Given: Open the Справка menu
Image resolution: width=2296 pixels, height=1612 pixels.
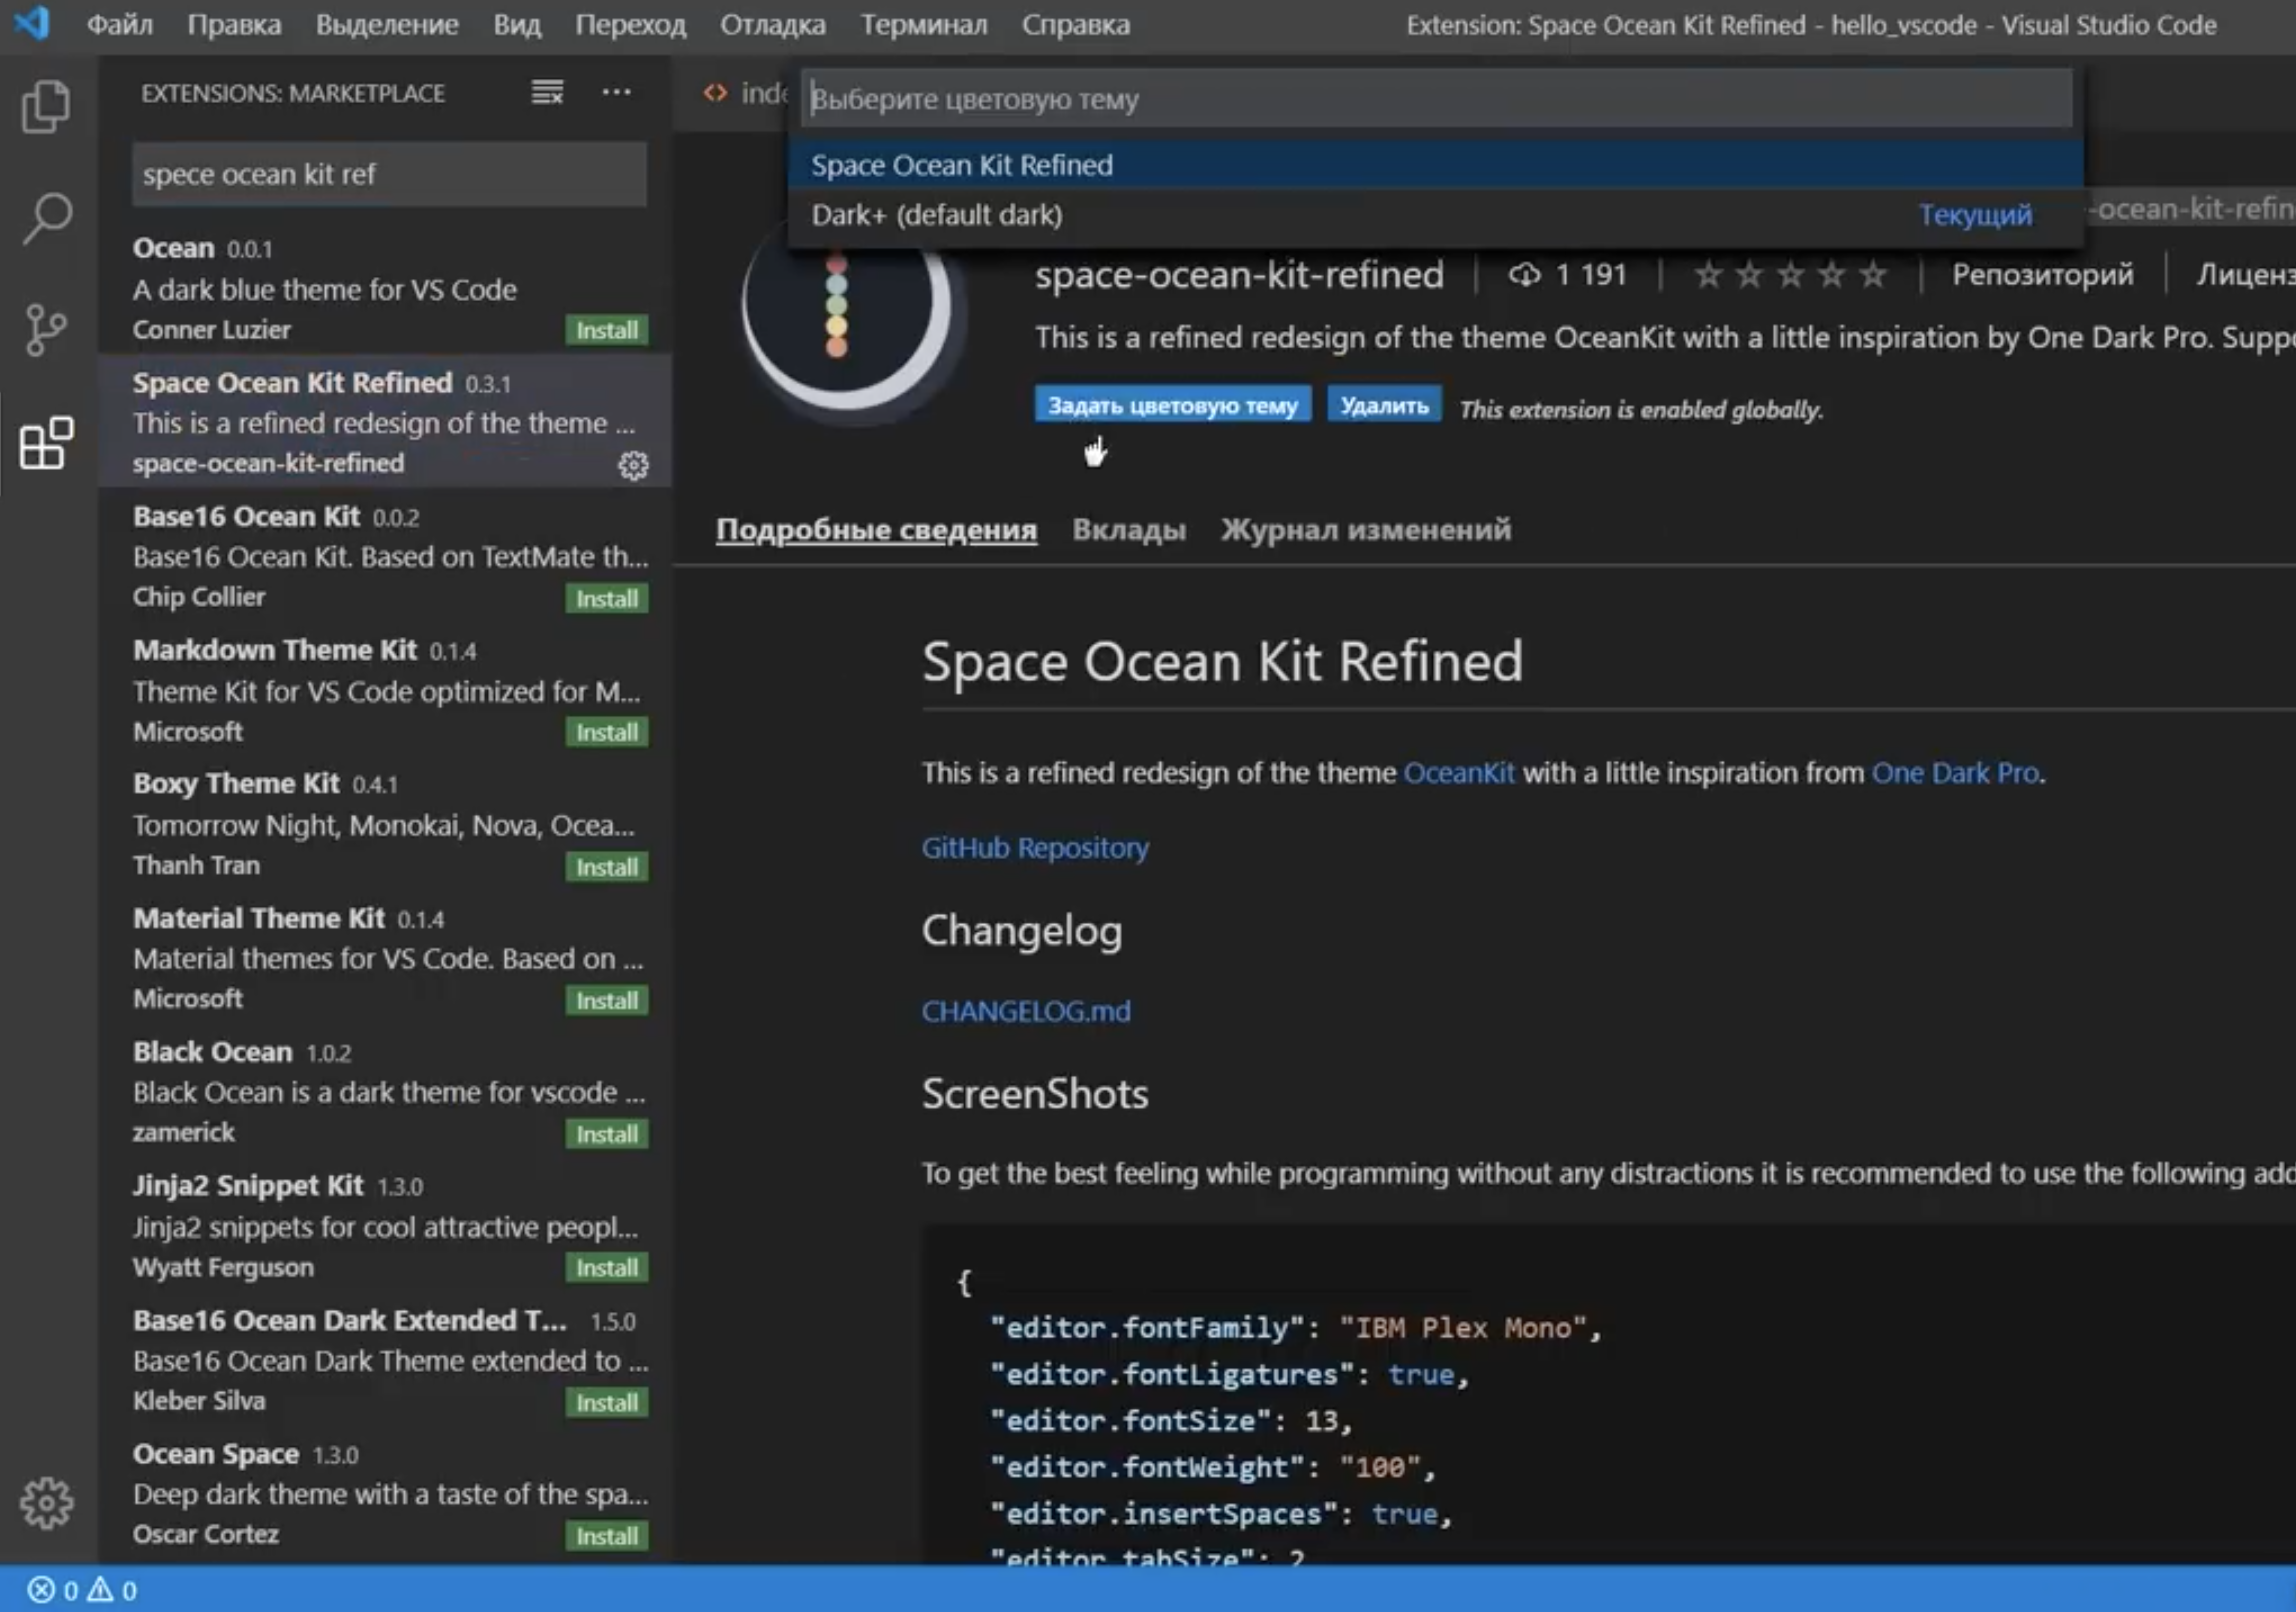Looking at the screenshot, I should pos(1076,24).
